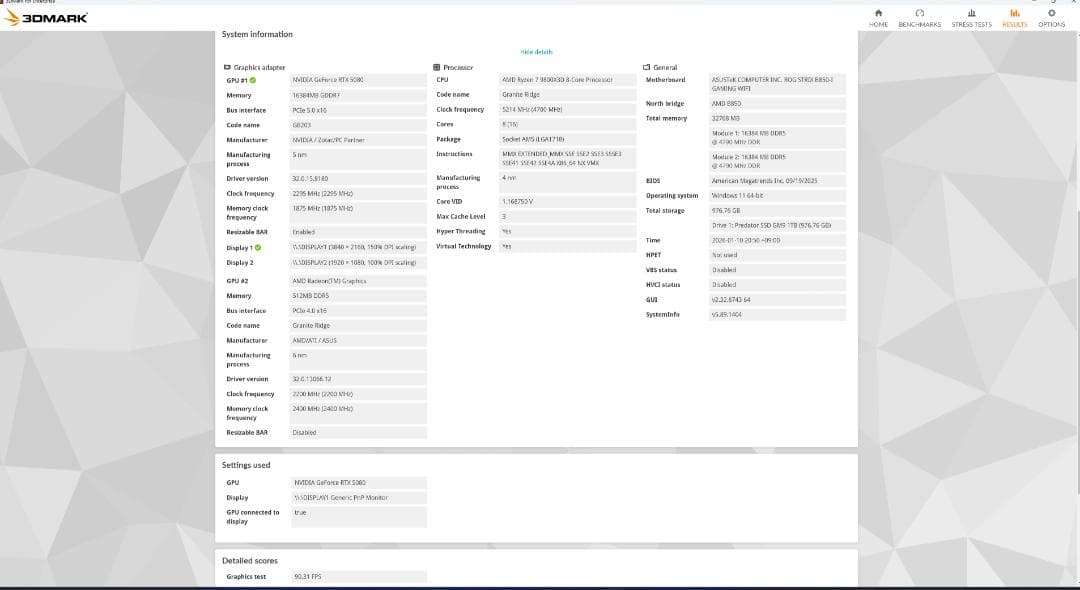1080x590 pixels.
Task: Click the Processor chip icon
Action: 437,67
